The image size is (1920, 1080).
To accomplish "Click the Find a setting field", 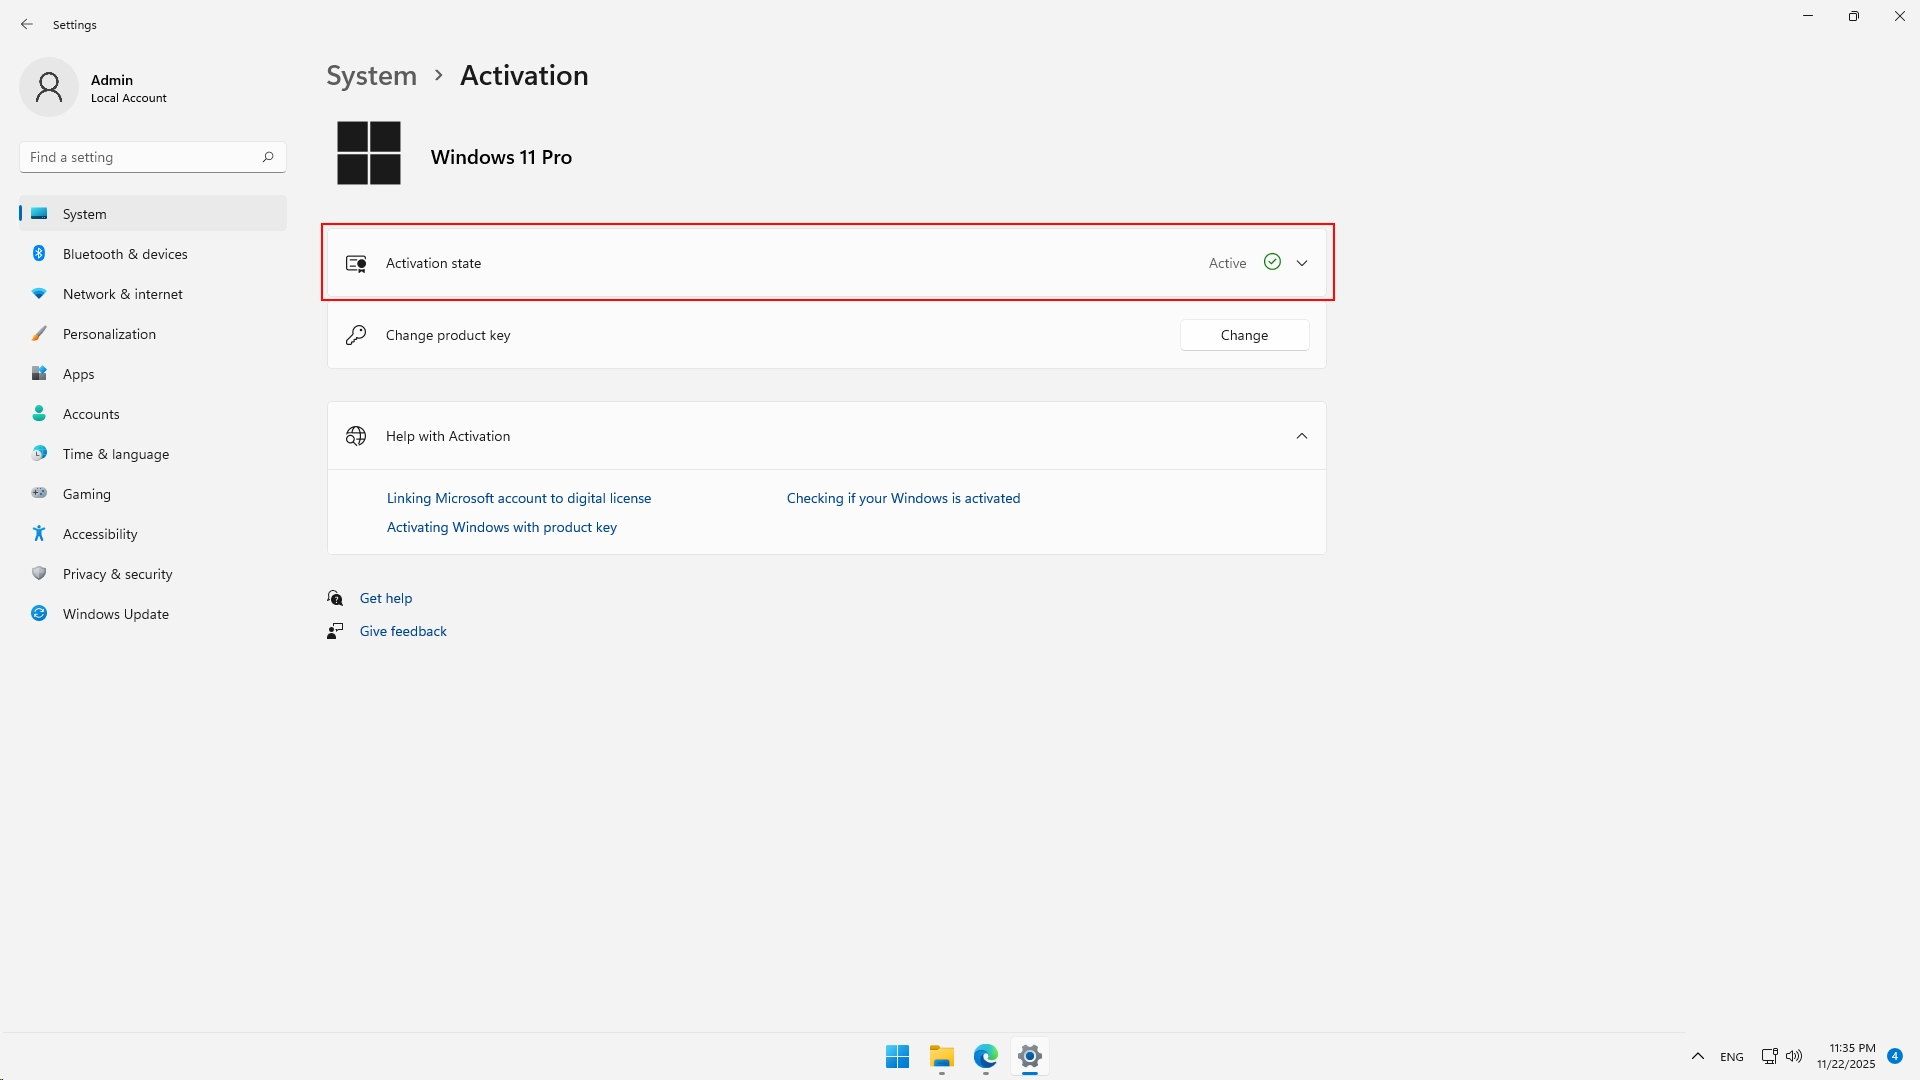I will click(140, 157).
